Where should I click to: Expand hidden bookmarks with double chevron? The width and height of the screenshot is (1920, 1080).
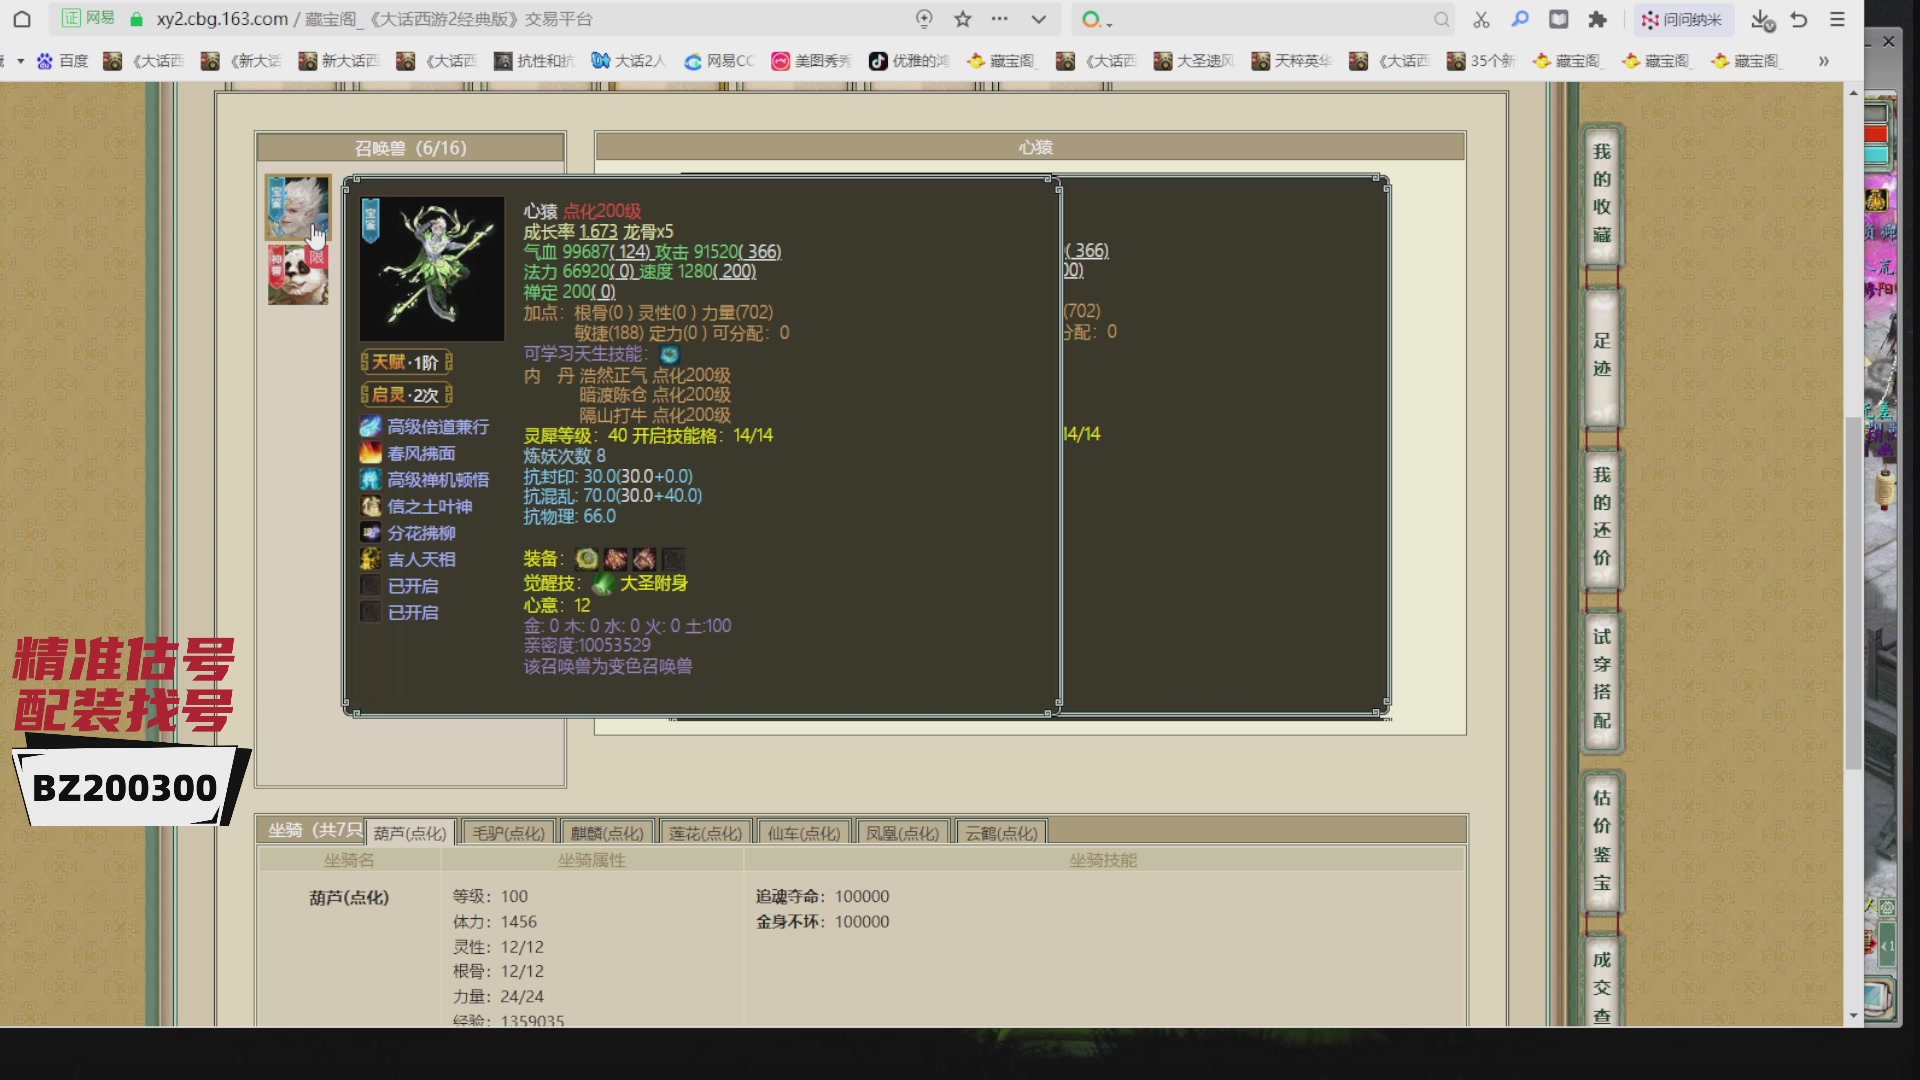pyautogui.click(x=1823, y=61)
